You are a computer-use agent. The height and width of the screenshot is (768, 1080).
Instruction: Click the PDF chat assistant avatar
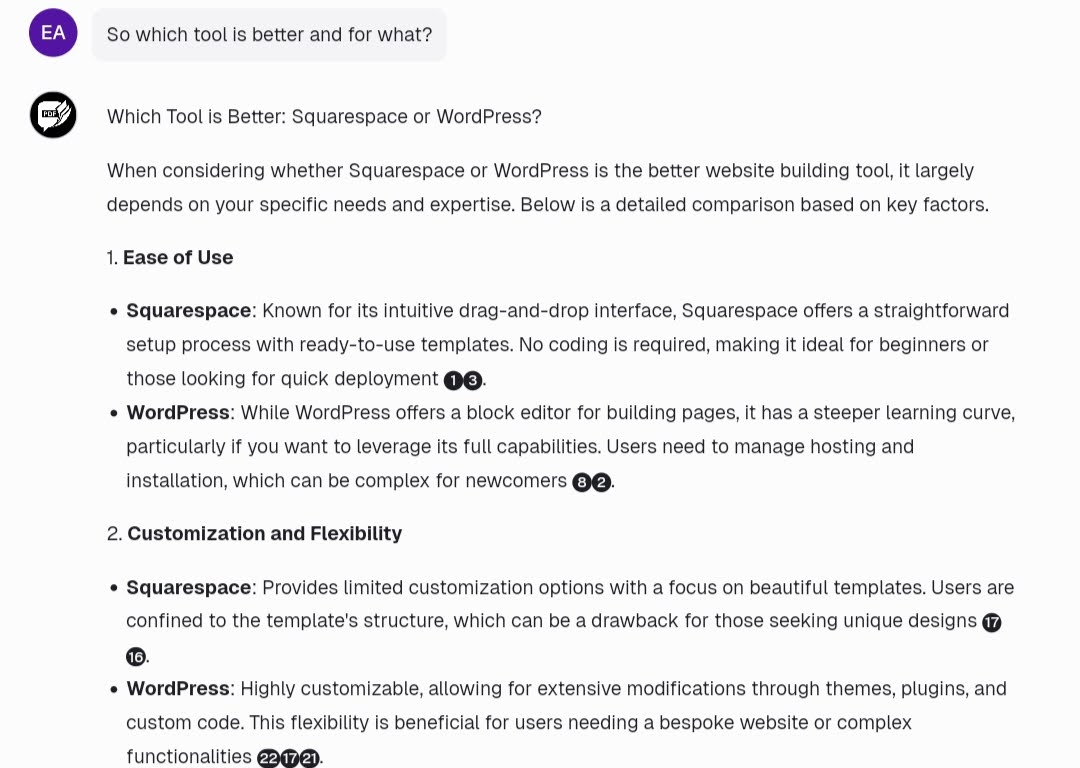coord(53,115)
